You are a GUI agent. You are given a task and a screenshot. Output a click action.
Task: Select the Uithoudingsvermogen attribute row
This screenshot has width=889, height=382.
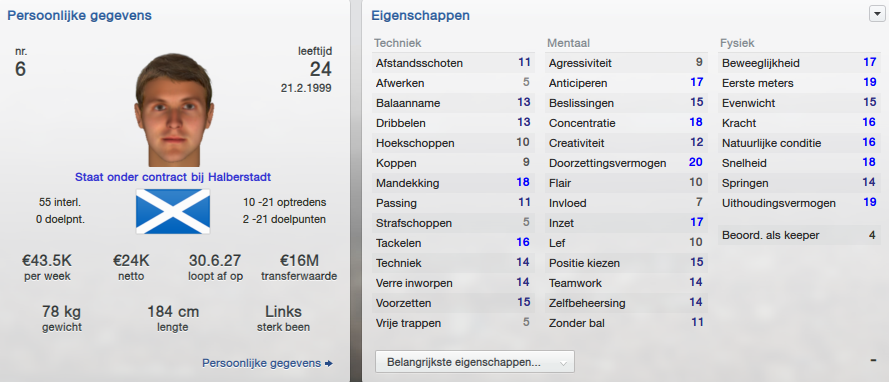(799, 203)
